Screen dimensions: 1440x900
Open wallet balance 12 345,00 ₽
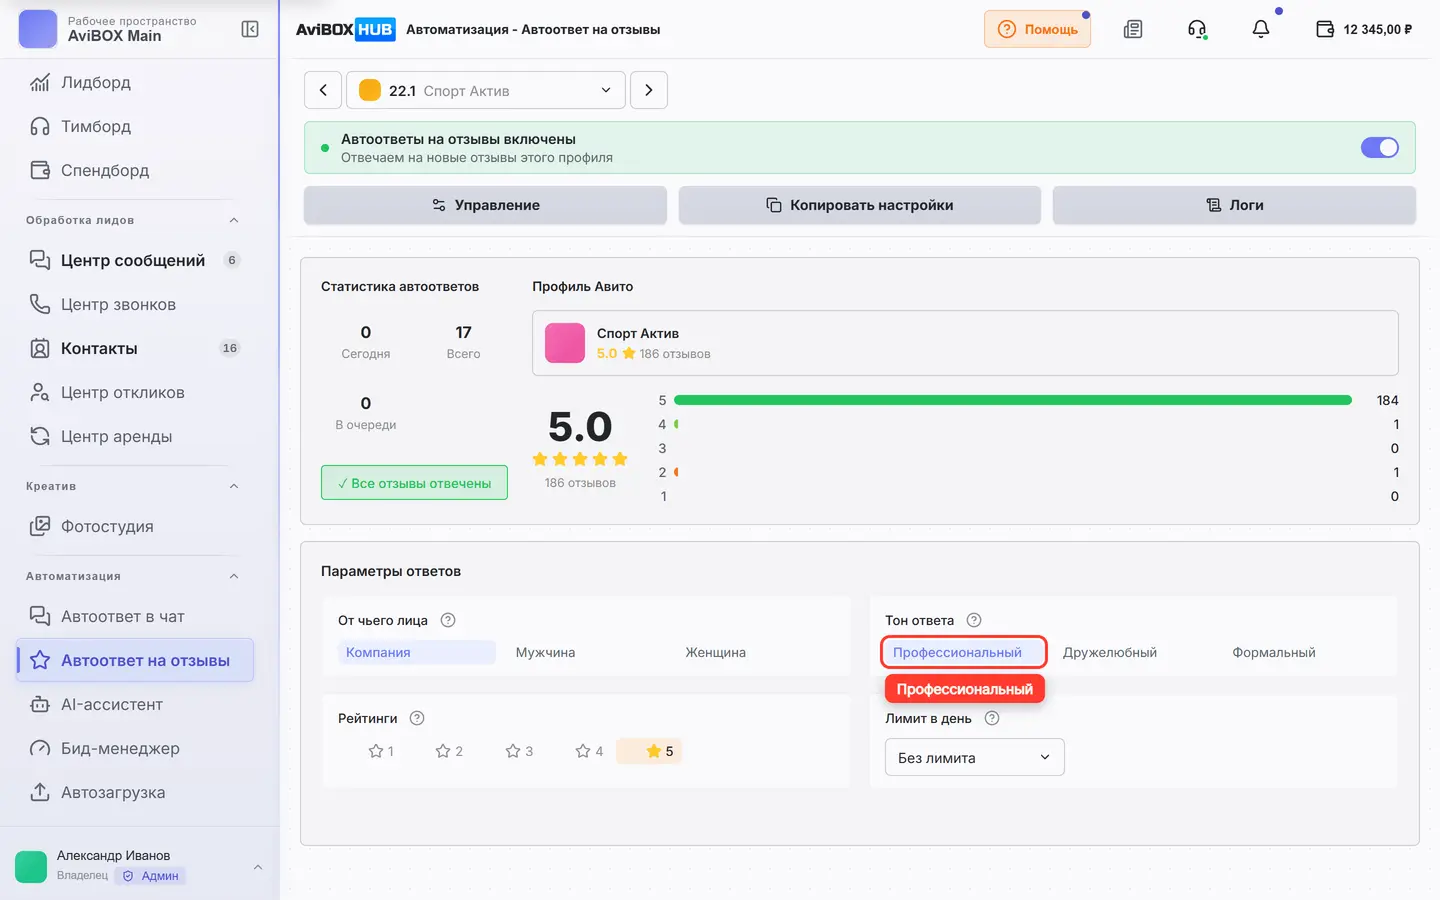[x=1364, y=29]
